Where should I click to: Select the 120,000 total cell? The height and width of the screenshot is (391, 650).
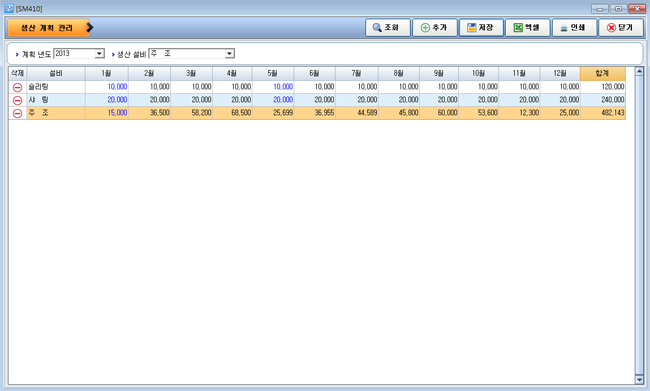click(603, 87)
